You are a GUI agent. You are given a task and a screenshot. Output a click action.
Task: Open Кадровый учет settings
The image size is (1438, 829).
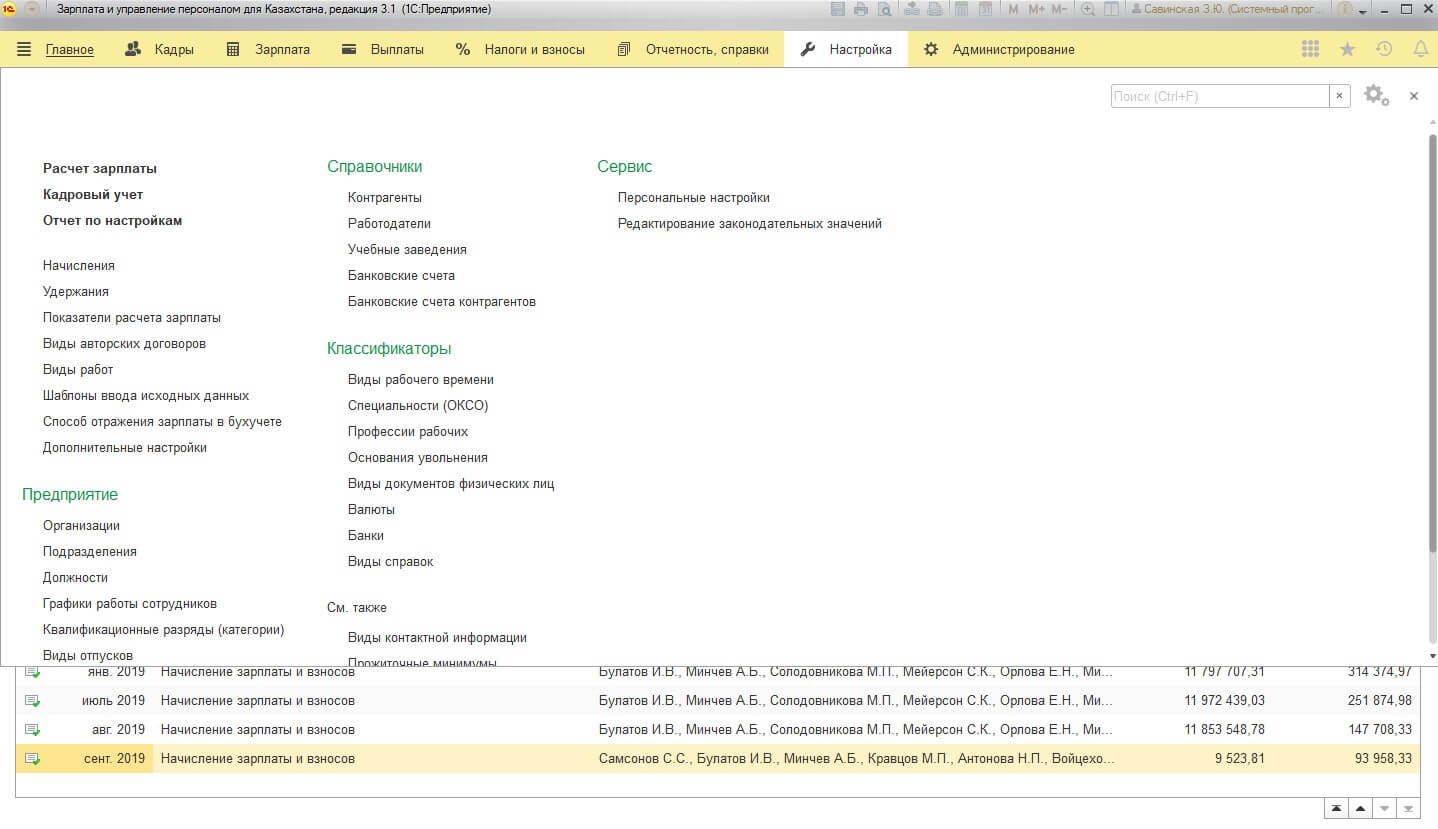tap(93, 195)
